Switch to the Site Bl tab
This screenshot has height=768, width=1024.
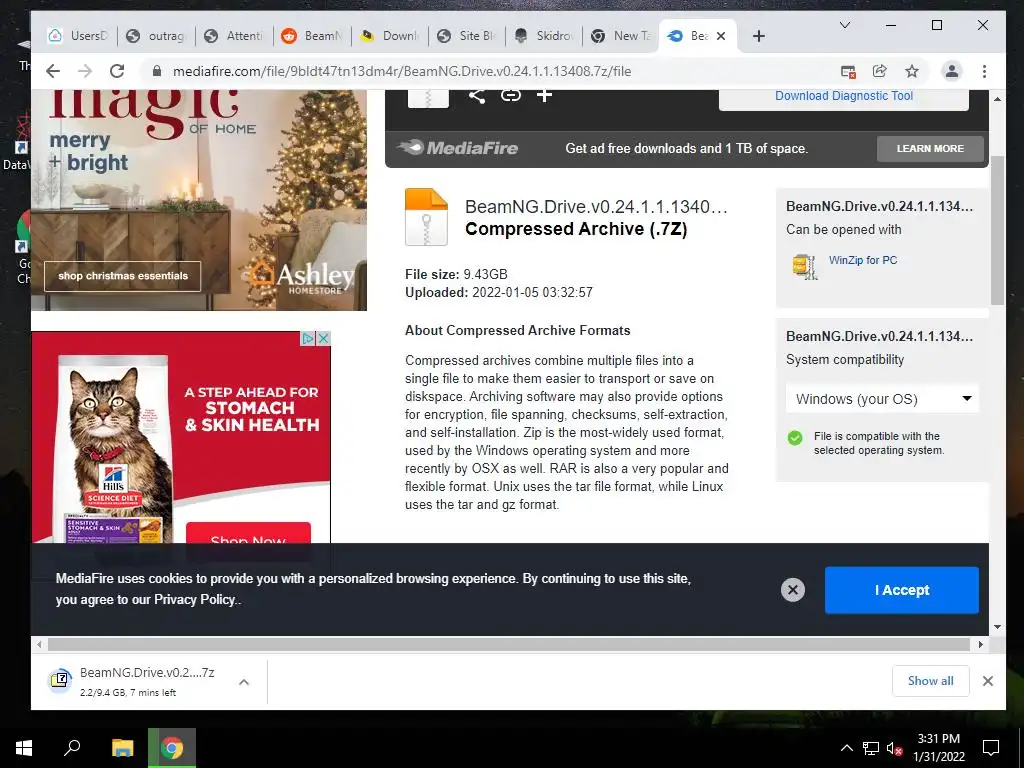click(x=468, y=36)
